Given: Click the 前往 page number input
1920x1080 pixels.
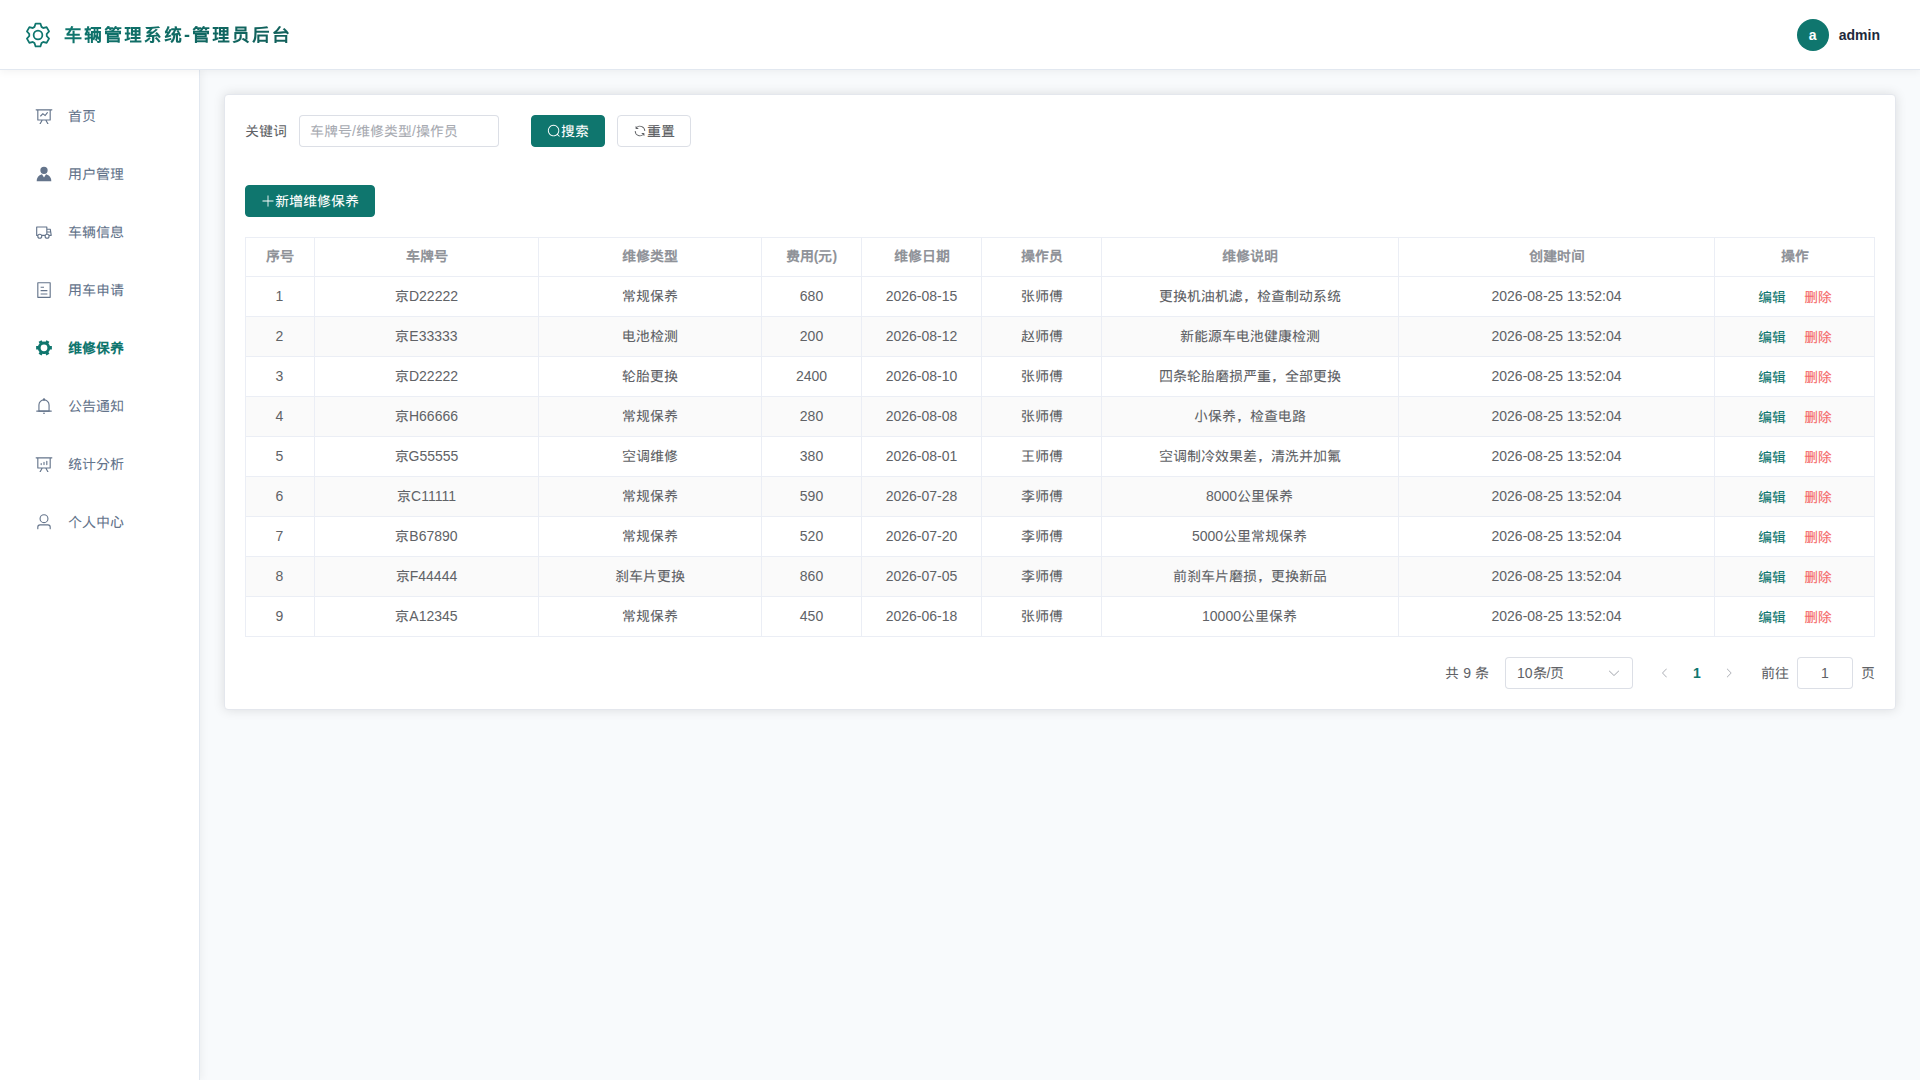Looking at the screenshot, I should point(1824,673).
